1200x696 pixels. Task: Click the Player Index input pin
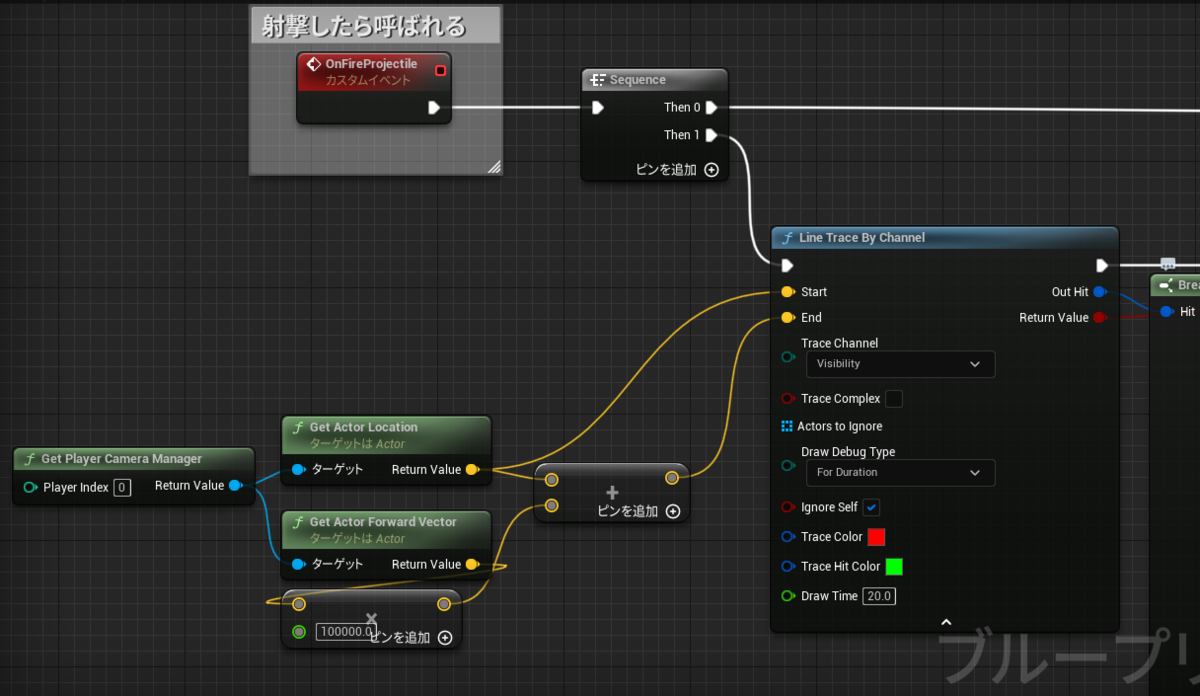(30, 487)
